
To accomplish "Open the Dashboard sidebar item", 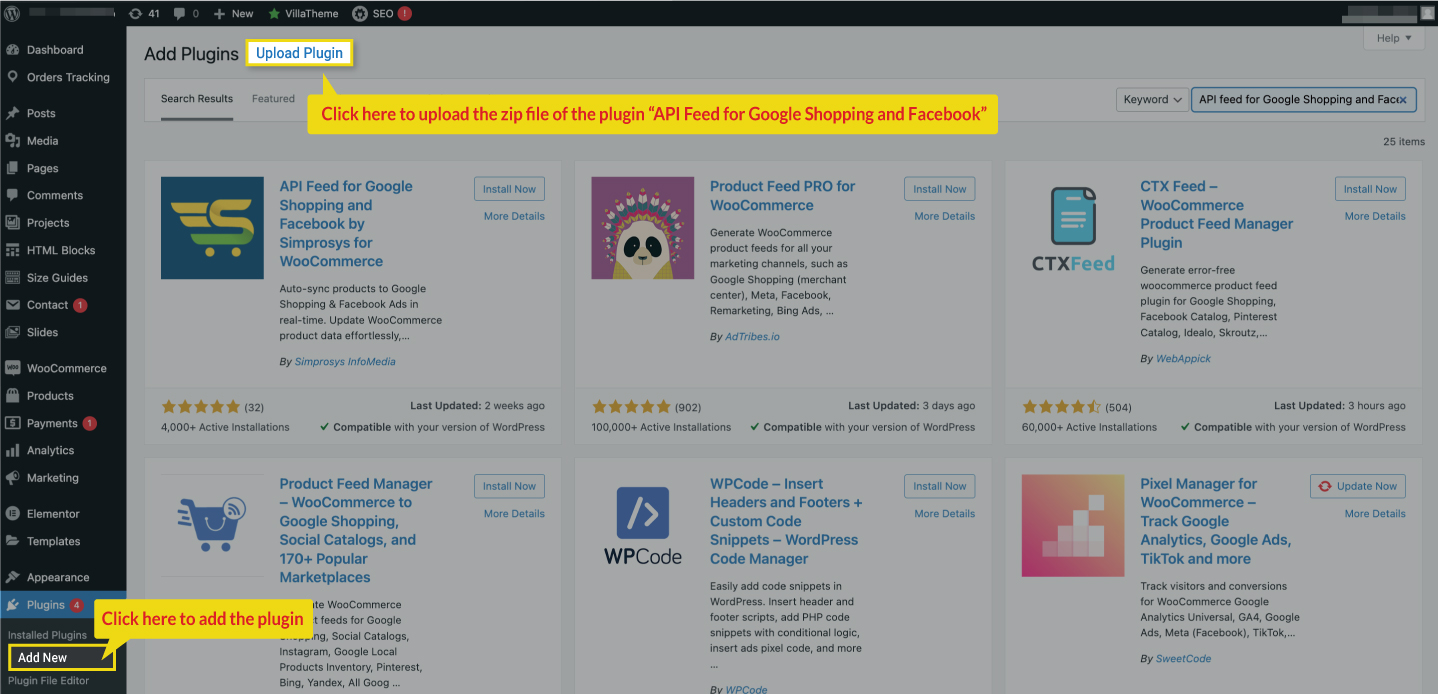I will [x=55, y=50].
